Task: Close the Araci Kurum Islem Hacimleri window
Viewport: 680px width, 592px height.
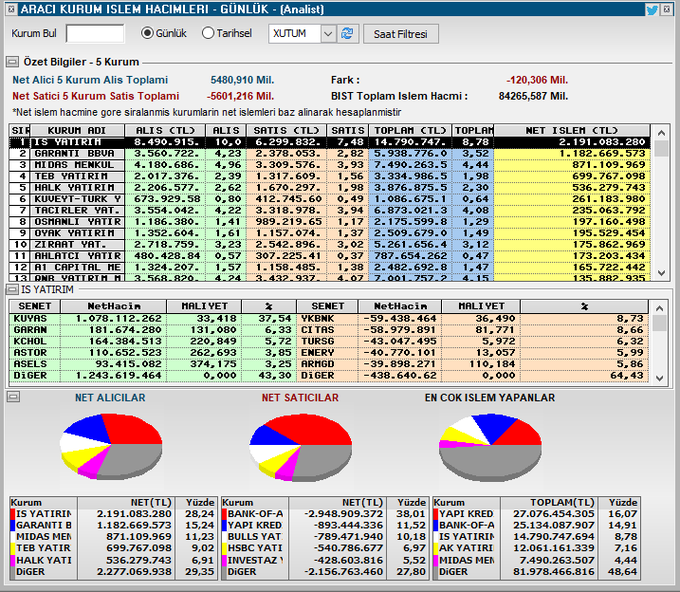Action: click(x=667, y=9)
